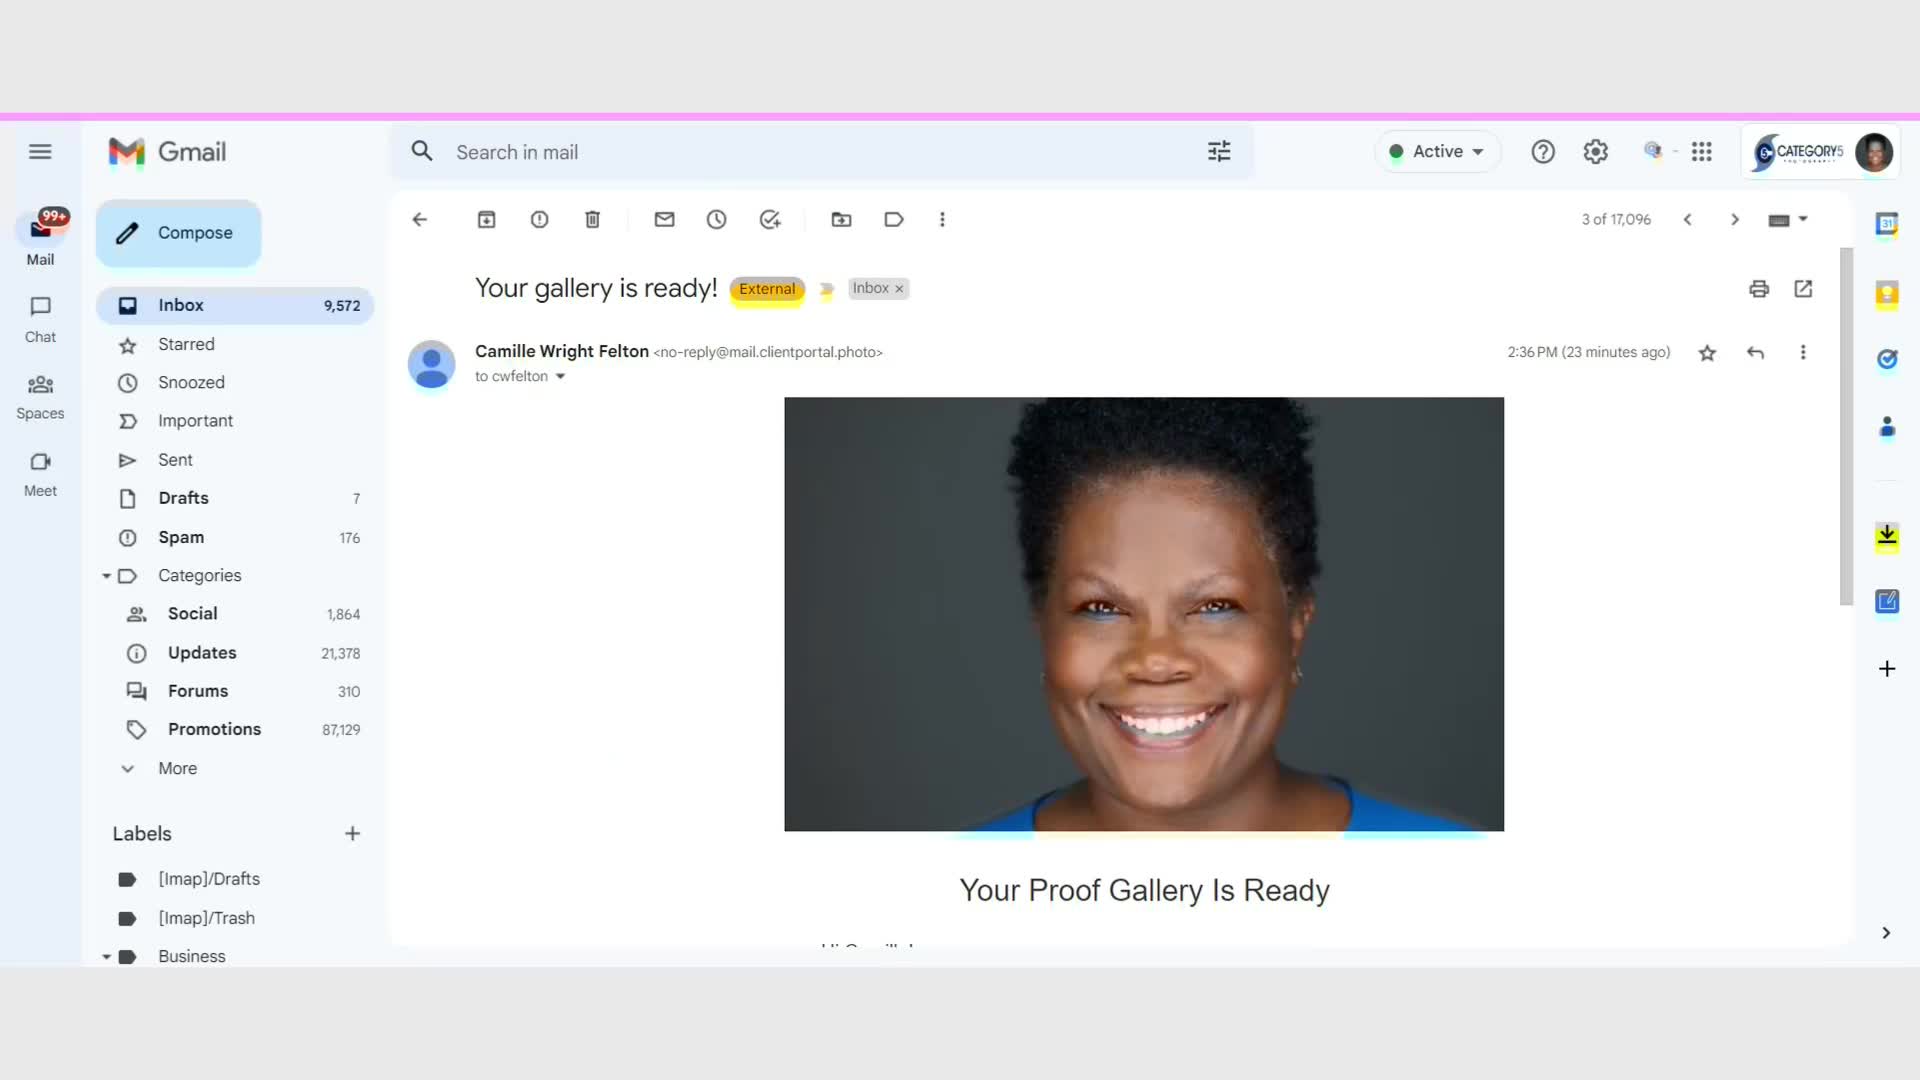Remove the Inbox label from this message

[x=899, y=289]
